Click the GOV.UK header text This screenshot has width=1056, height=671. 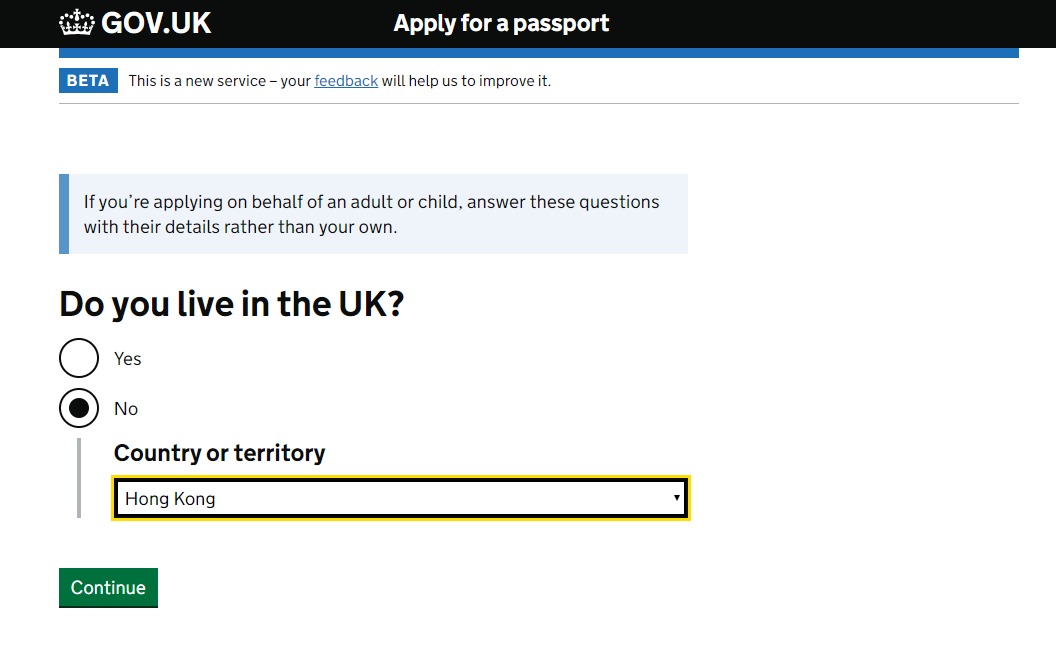coord(156,23)
